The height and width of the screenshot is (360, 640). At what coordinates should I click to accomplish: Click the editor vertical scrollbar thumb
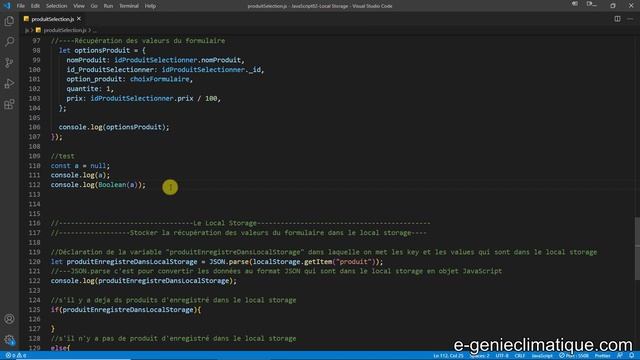(637, 249)
